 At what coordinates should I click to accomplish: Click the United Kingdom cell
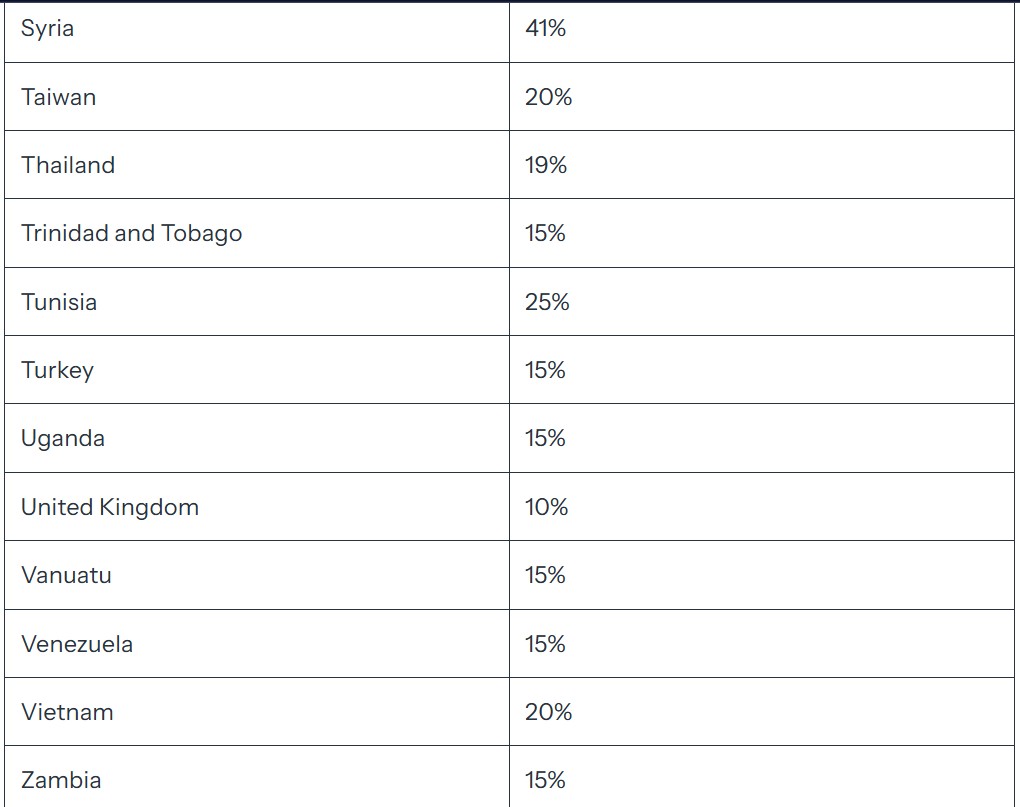pyautogui.click(x=257, y=507)
